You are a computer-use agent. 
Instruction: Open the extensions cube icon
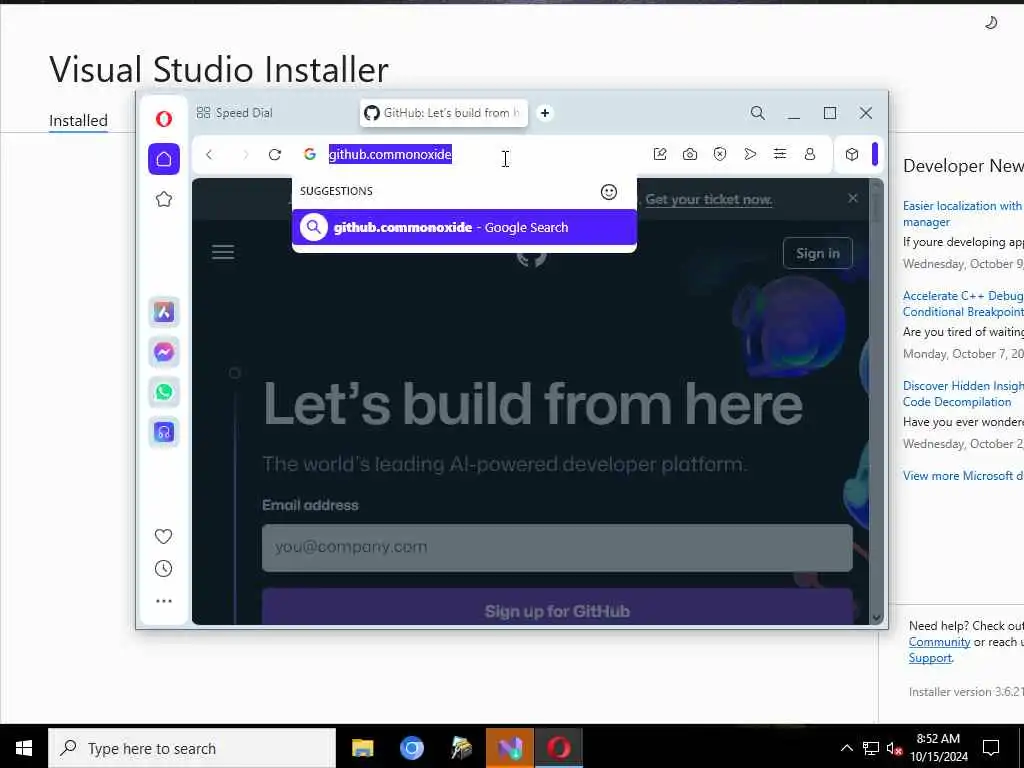pos(852,155)
